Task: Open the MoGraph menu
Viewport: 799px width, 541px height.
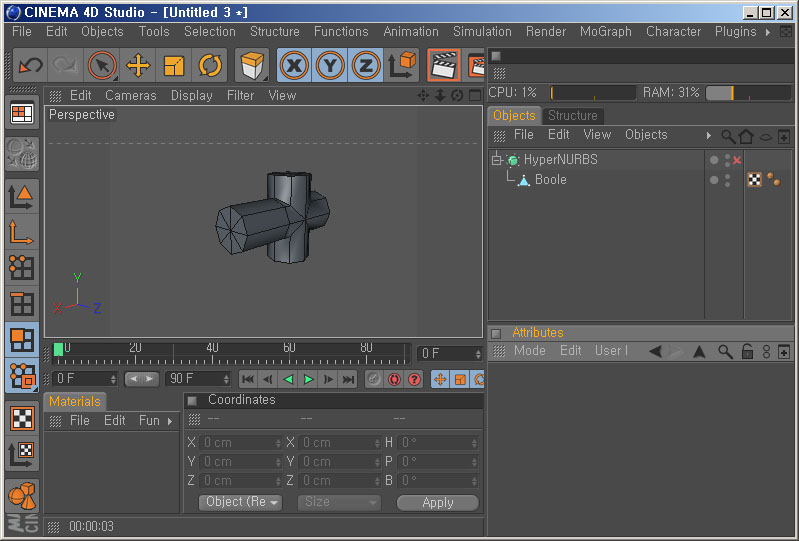Action: click(x=605, y=32)
